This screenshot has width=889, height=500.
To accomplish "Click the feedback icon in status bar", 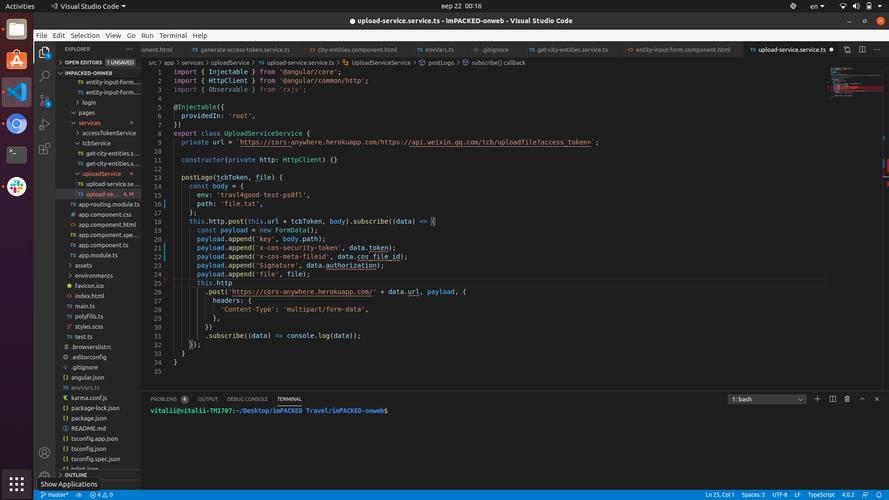I will click(865, 495).
